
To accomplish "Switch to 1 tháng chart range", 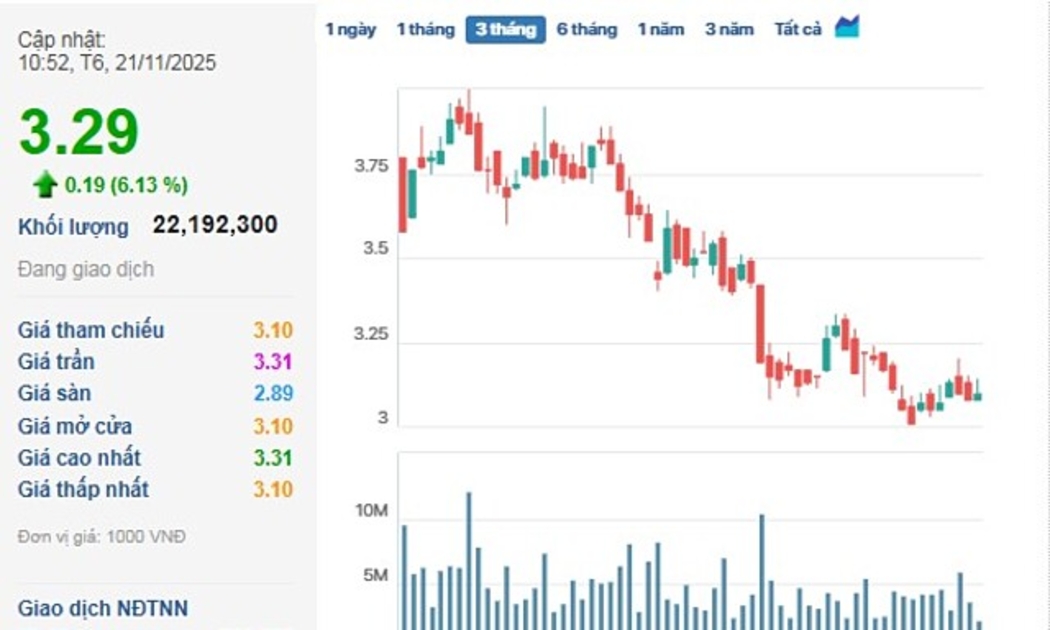I will pos(425,29).
